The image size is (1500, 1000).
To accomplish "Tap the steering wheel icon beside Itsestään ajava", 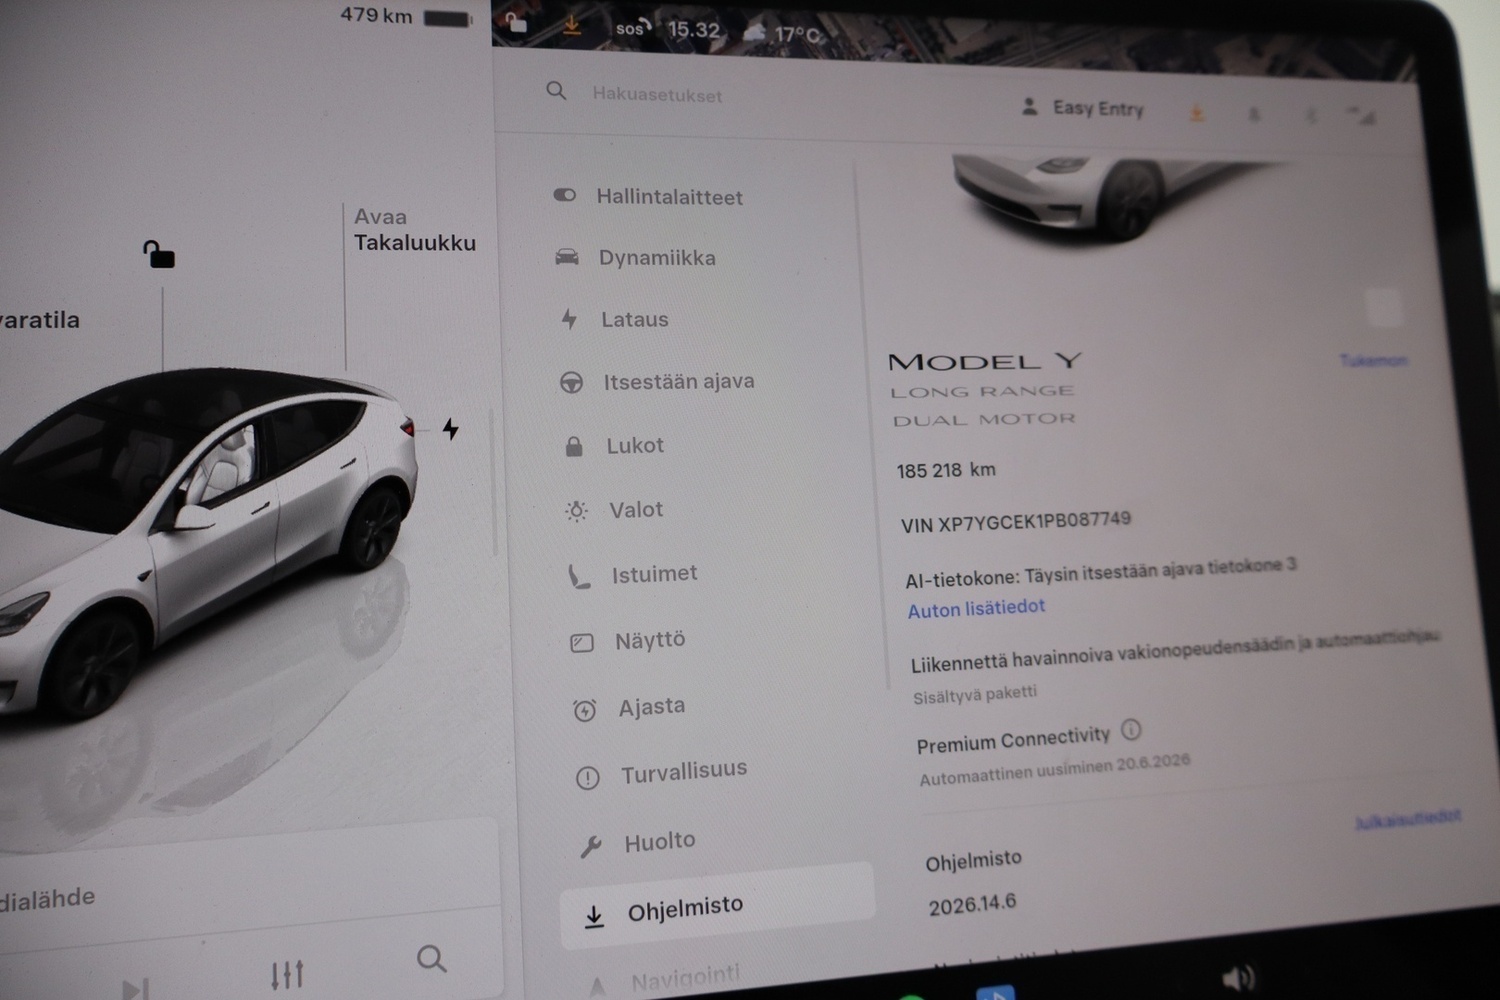I will 571,382.
